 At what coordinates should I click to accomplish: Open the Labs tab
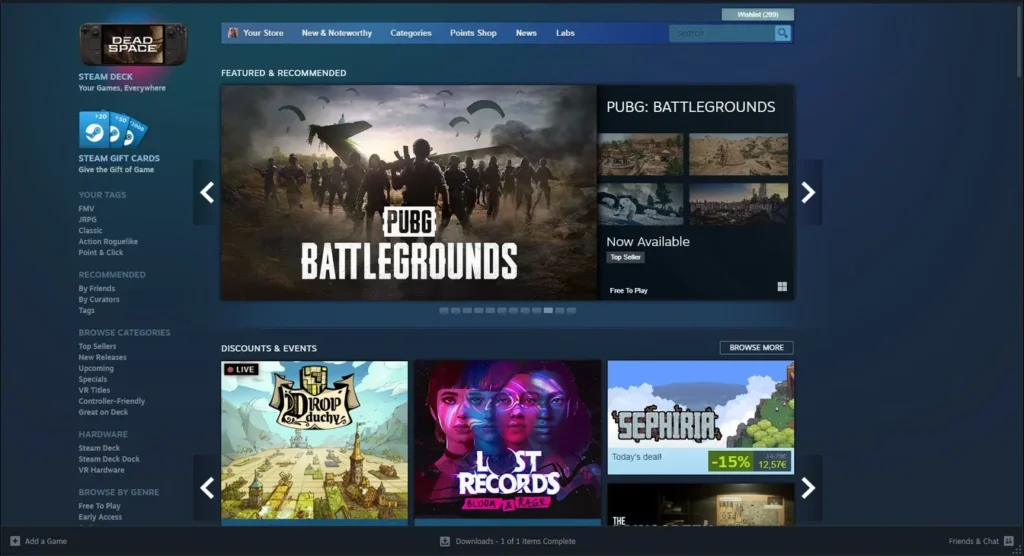coord(565,33)
